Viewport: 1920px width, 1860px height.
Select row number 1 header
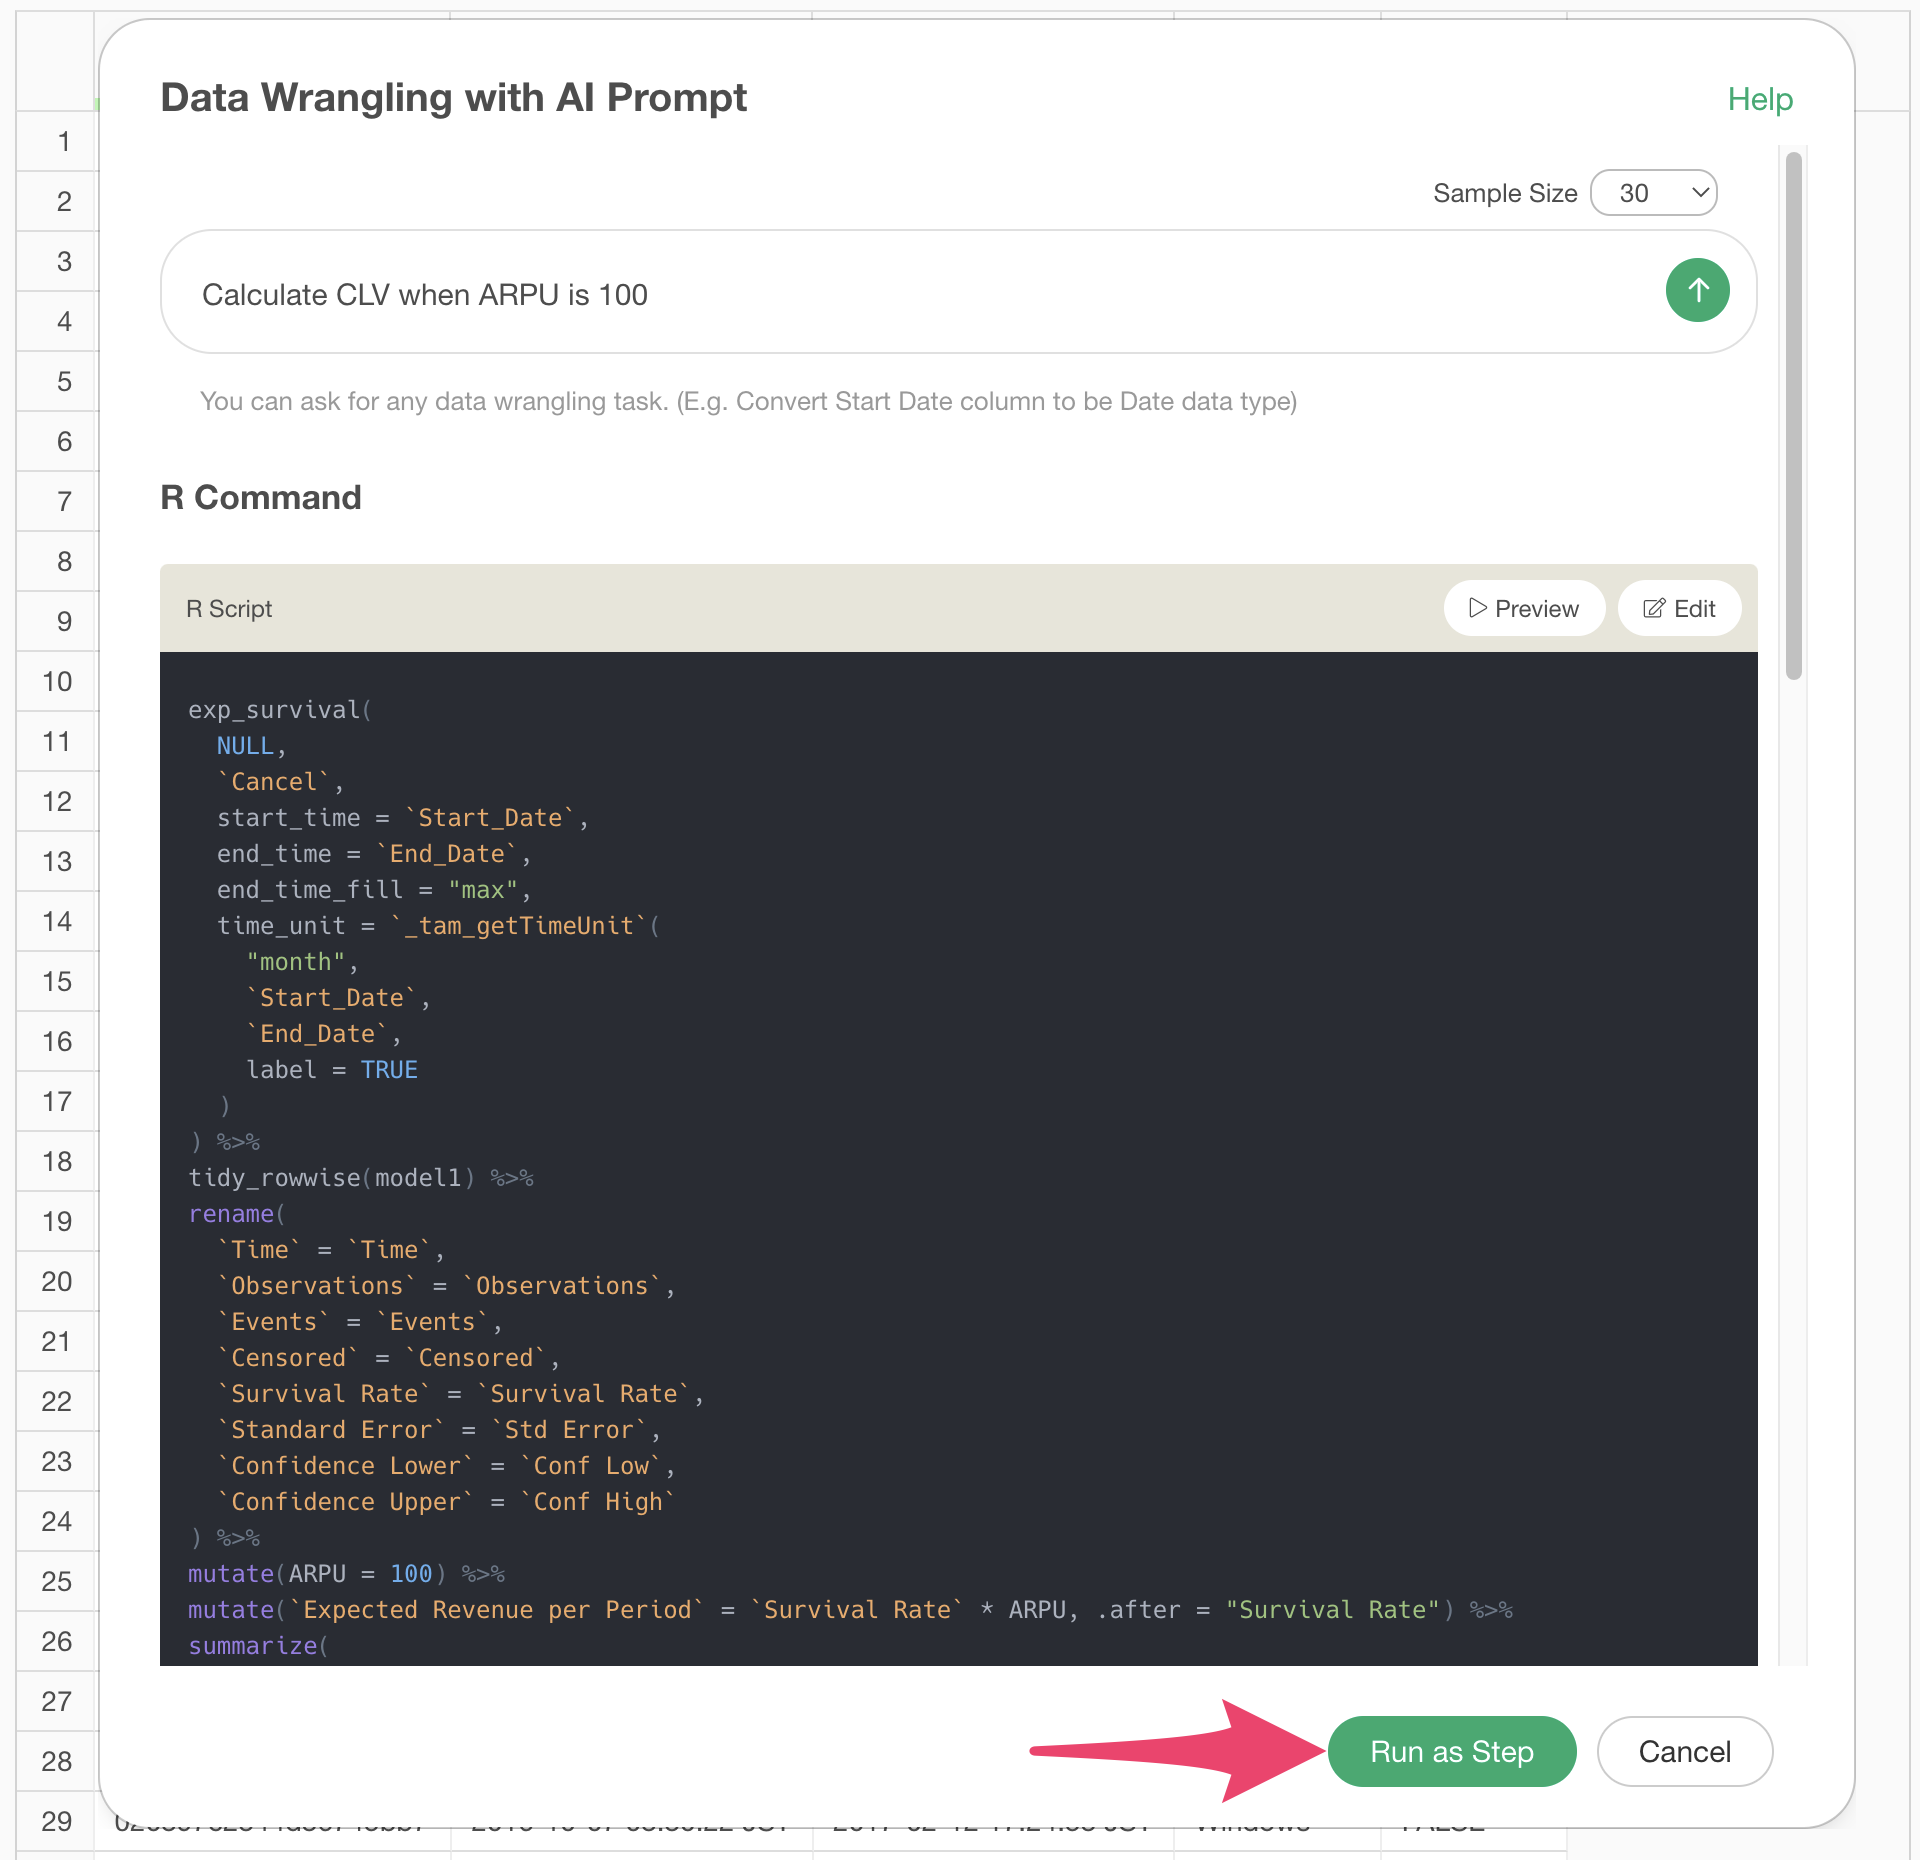(x=64, y=141)
